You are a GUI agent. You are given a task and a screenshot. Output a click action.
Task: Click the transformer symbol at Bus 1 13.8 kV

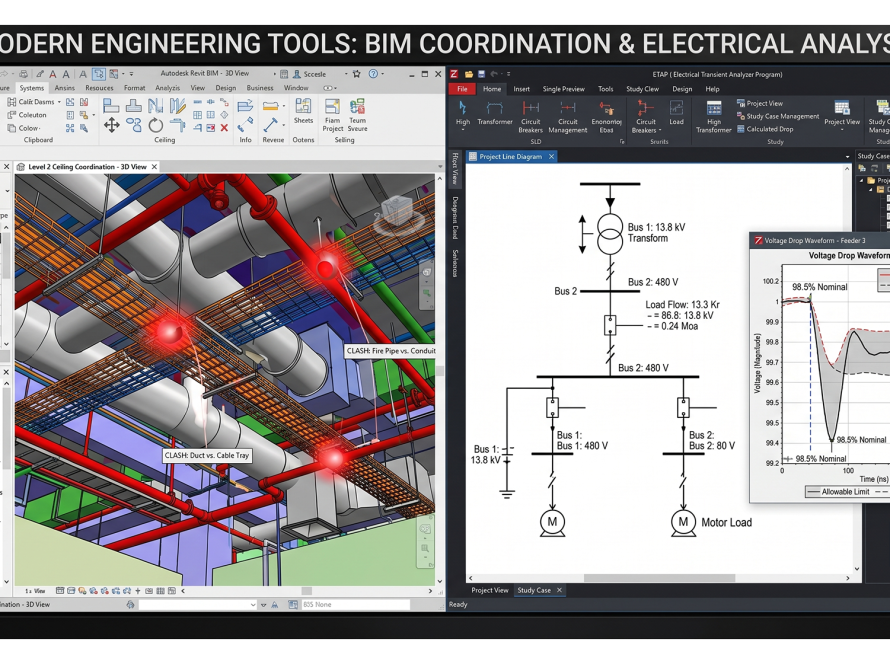pyautogui.click(x=610, y=234)
